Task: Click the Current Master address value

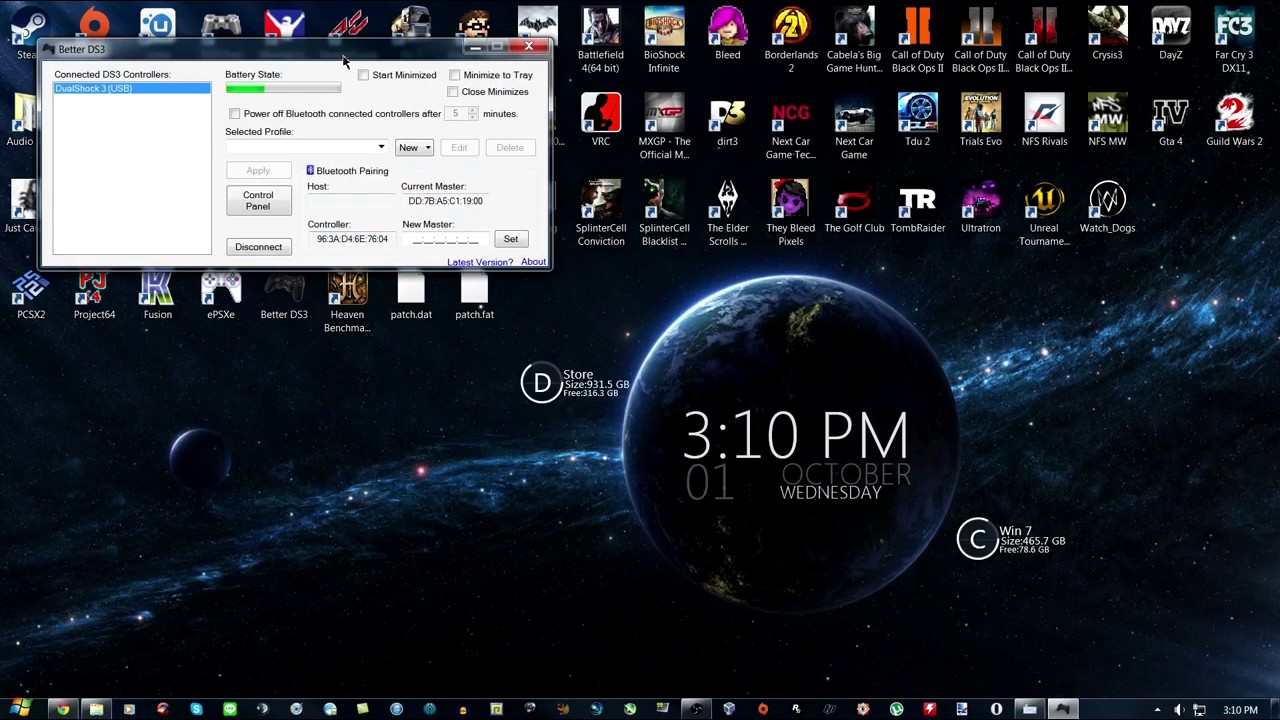Action: [x=445, y=201]
